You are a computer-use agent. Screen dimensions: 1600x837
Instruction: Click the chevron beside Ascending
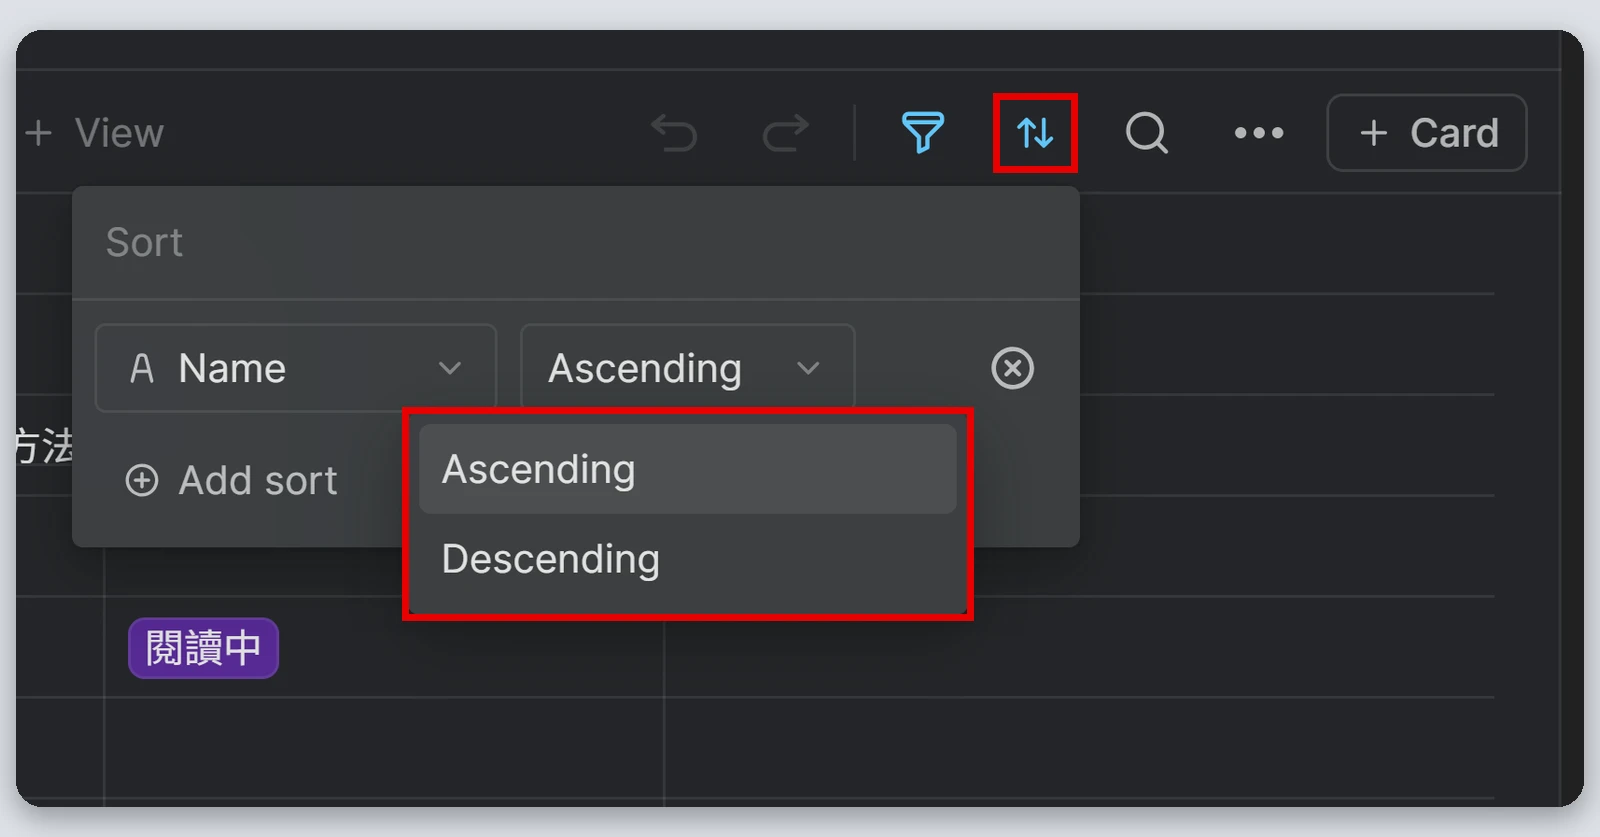[808, 368]
